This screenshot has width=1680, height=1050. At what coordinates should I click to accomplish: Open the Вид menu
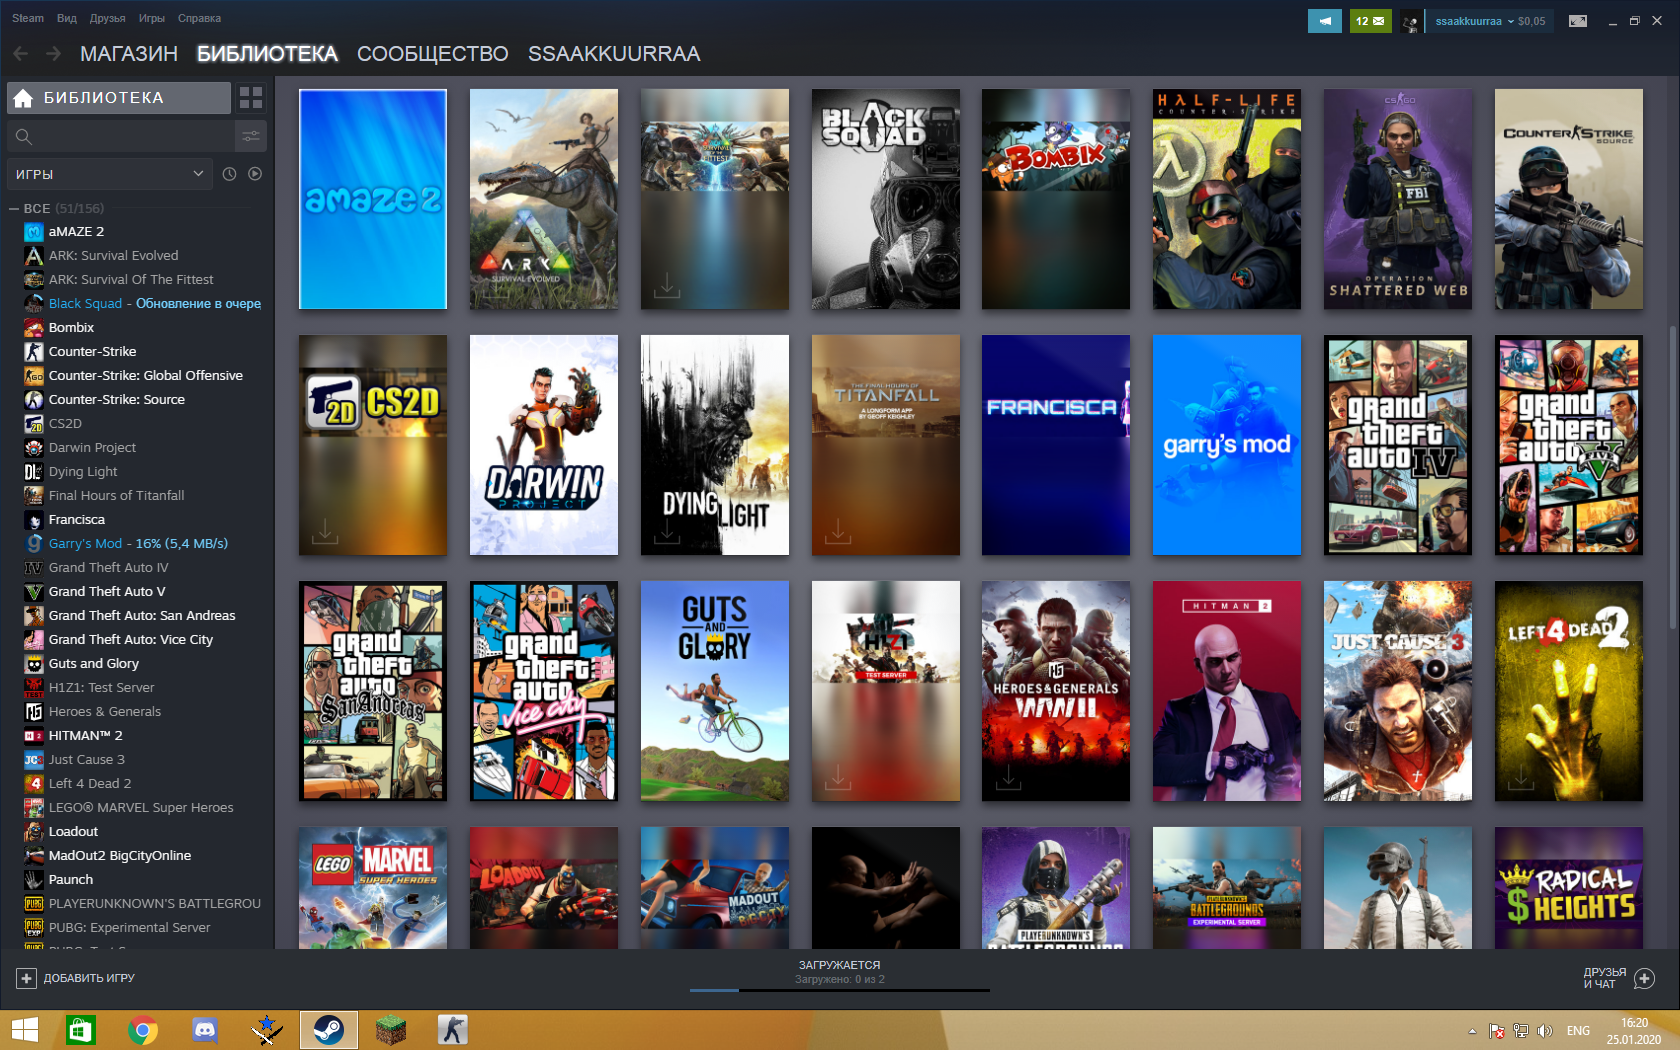coord(67,18)
